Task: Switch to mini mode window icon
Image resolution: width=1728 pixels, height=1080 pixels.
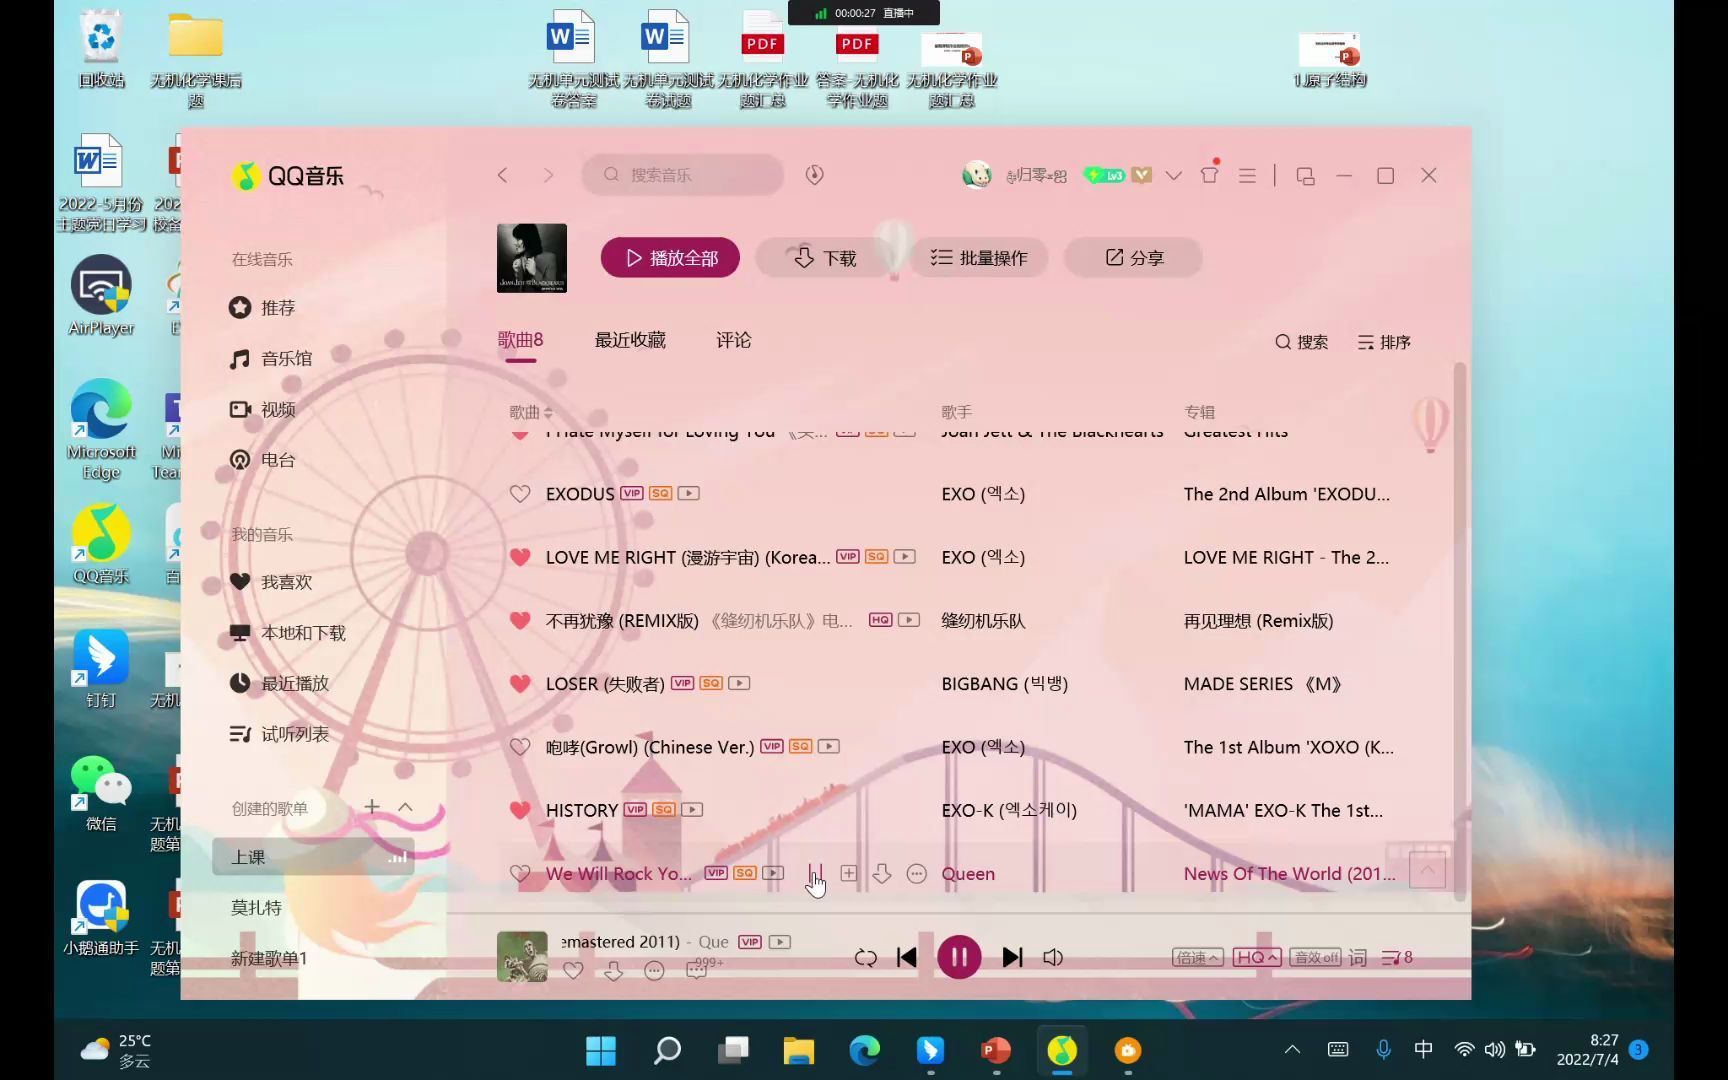Action: (x=1305, y=176)
